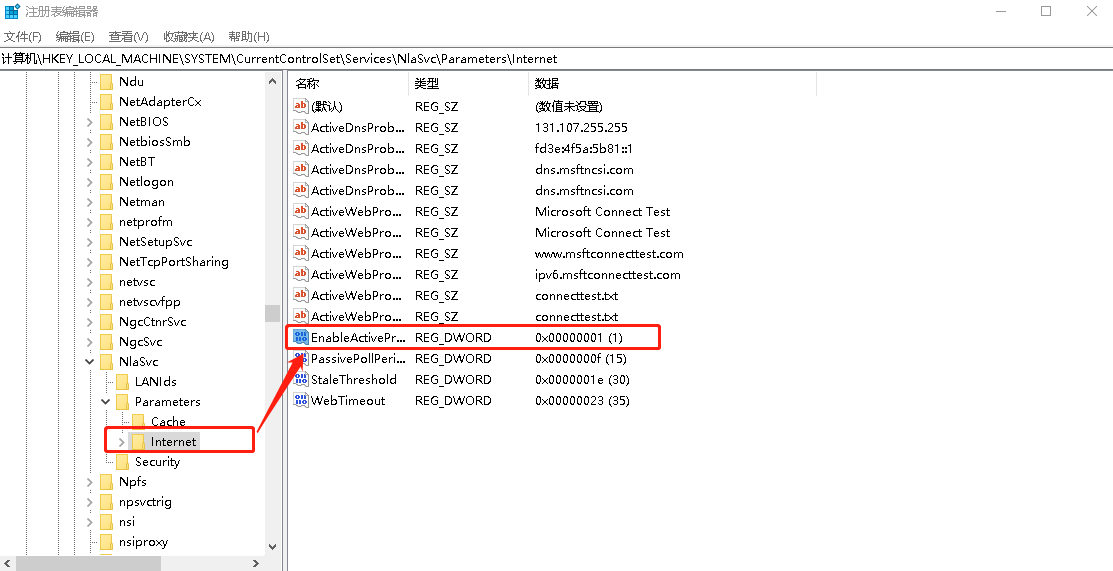The height and width of the screenshot is (571, 1113).
Task: Click the tree pane scroll up arrow
Action: [x=273, y=81]
